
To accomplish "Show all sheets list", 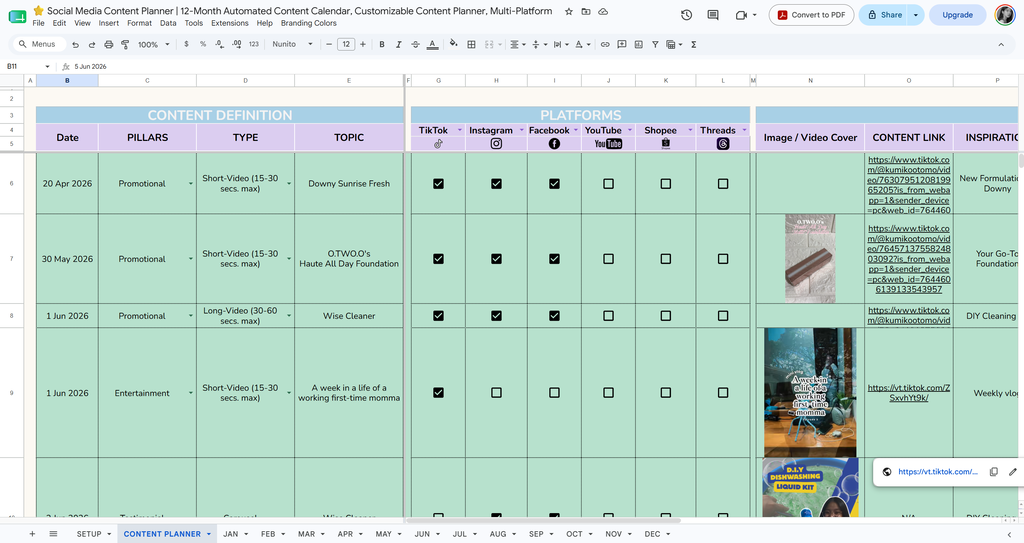I will (x=54, y=534).
